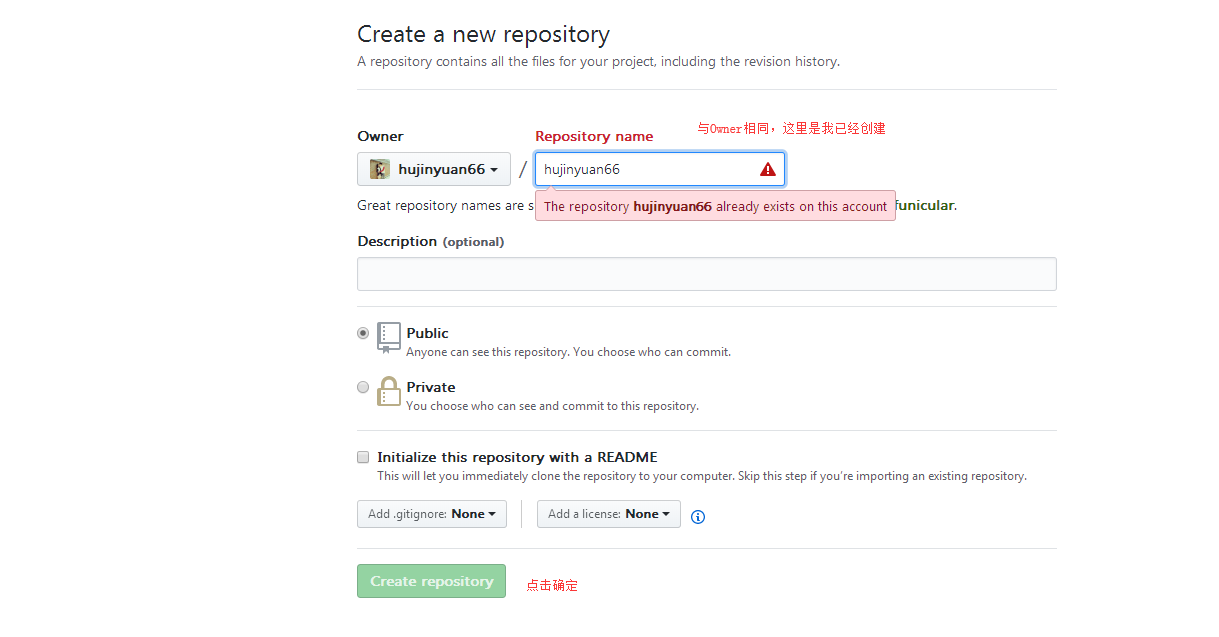Open the Owner hujinyuan66 dropdown
The height and width of the screenshot is (637, 1219).
434,169
